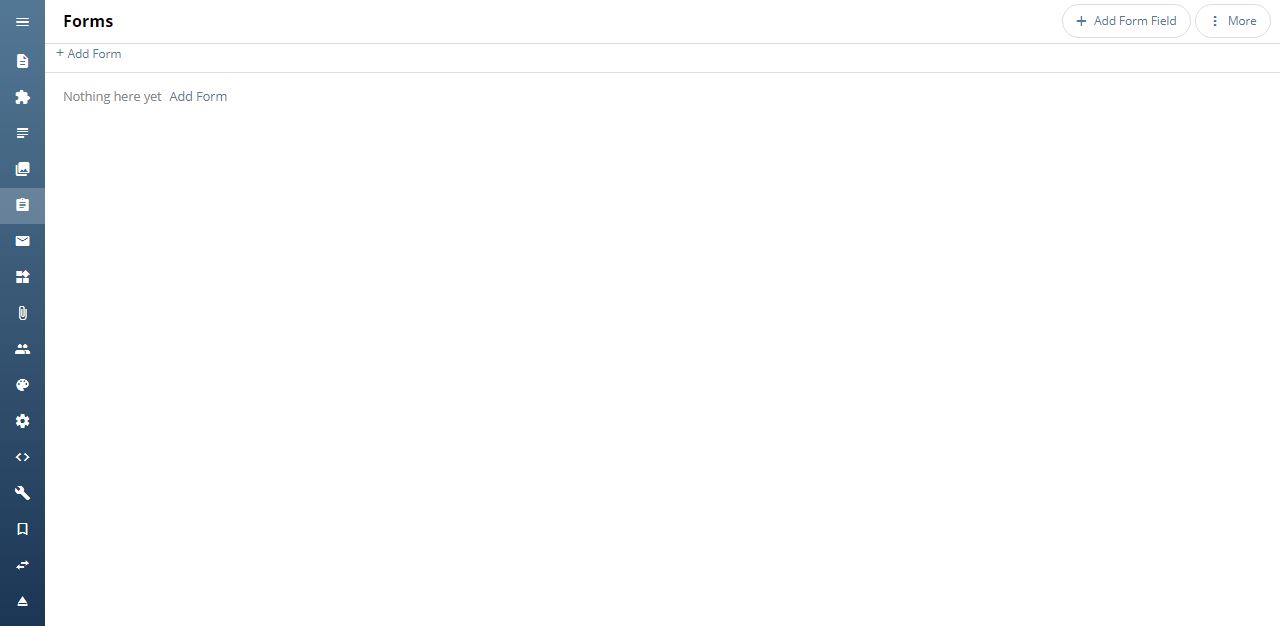Open the gear settings icon

(22, 421)
